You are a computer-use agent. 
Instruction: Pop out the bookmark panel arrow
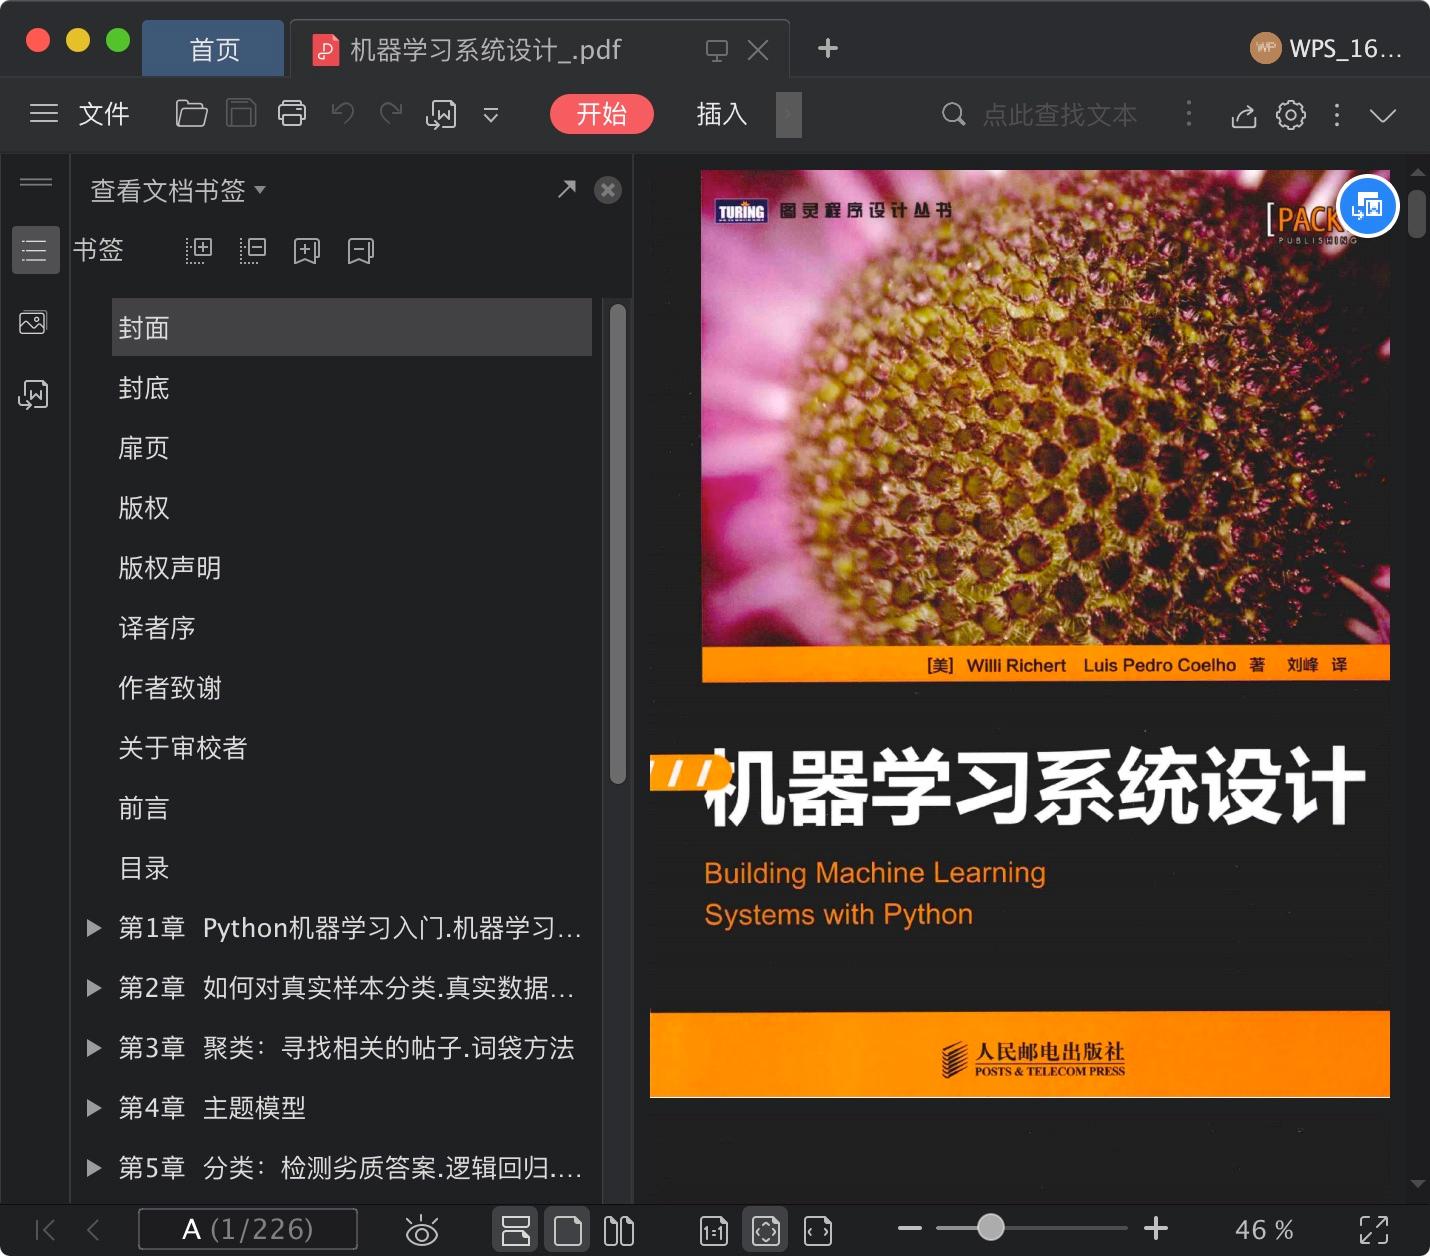click(x=567, y=188)
